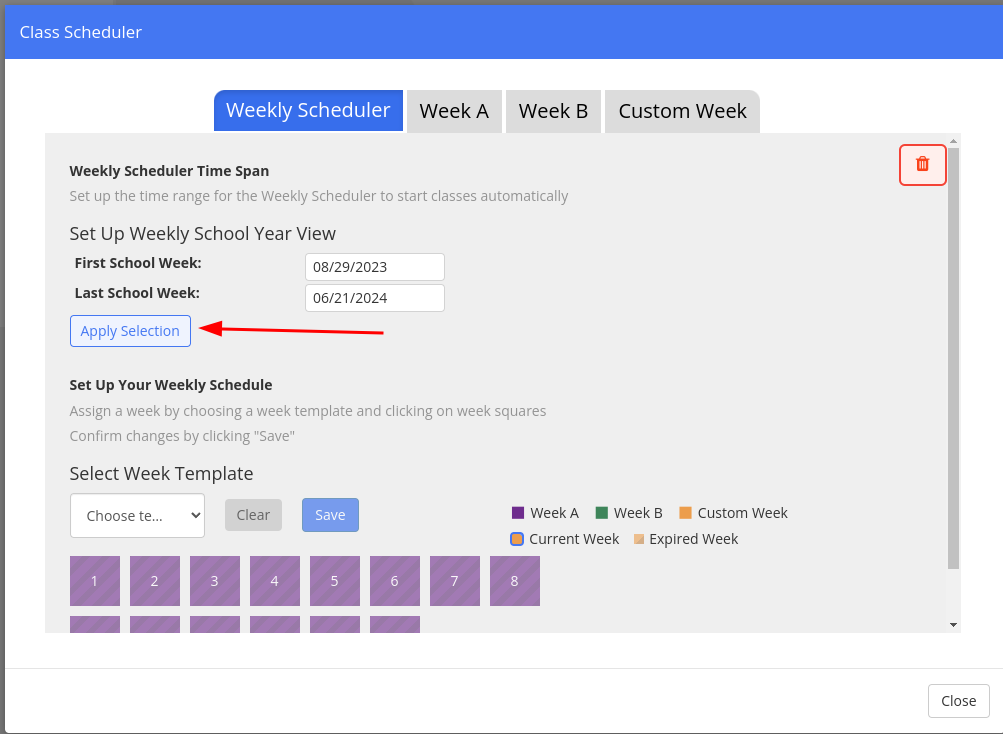This screenshot has height=734, width=1003.
Task: Open the Custom Week tab
Action: click(682, 111)
